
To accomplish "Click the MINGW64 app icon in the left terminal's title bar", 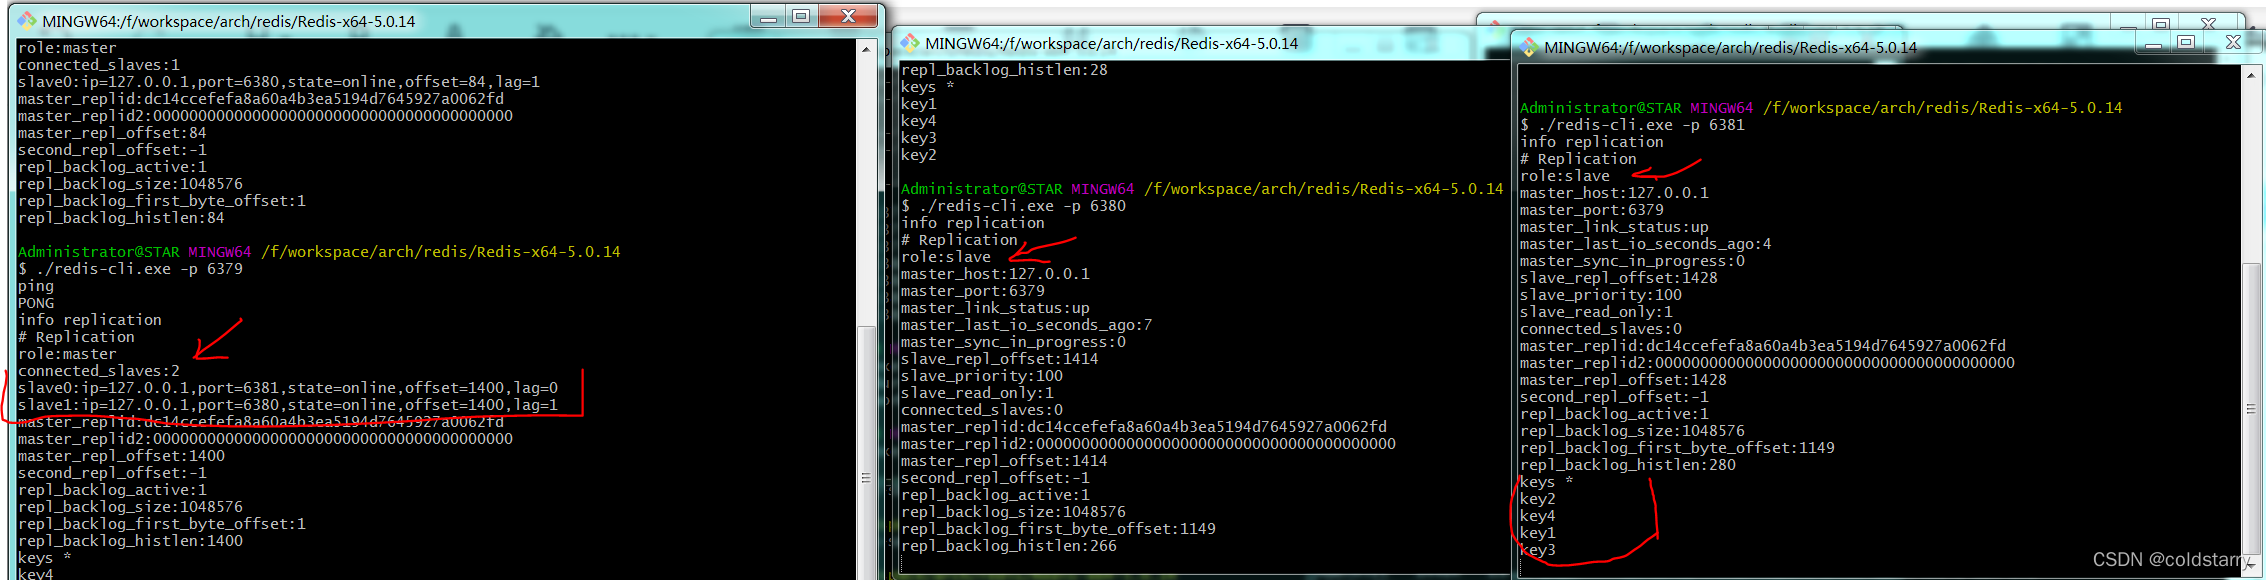I will (x=27, y=20).
